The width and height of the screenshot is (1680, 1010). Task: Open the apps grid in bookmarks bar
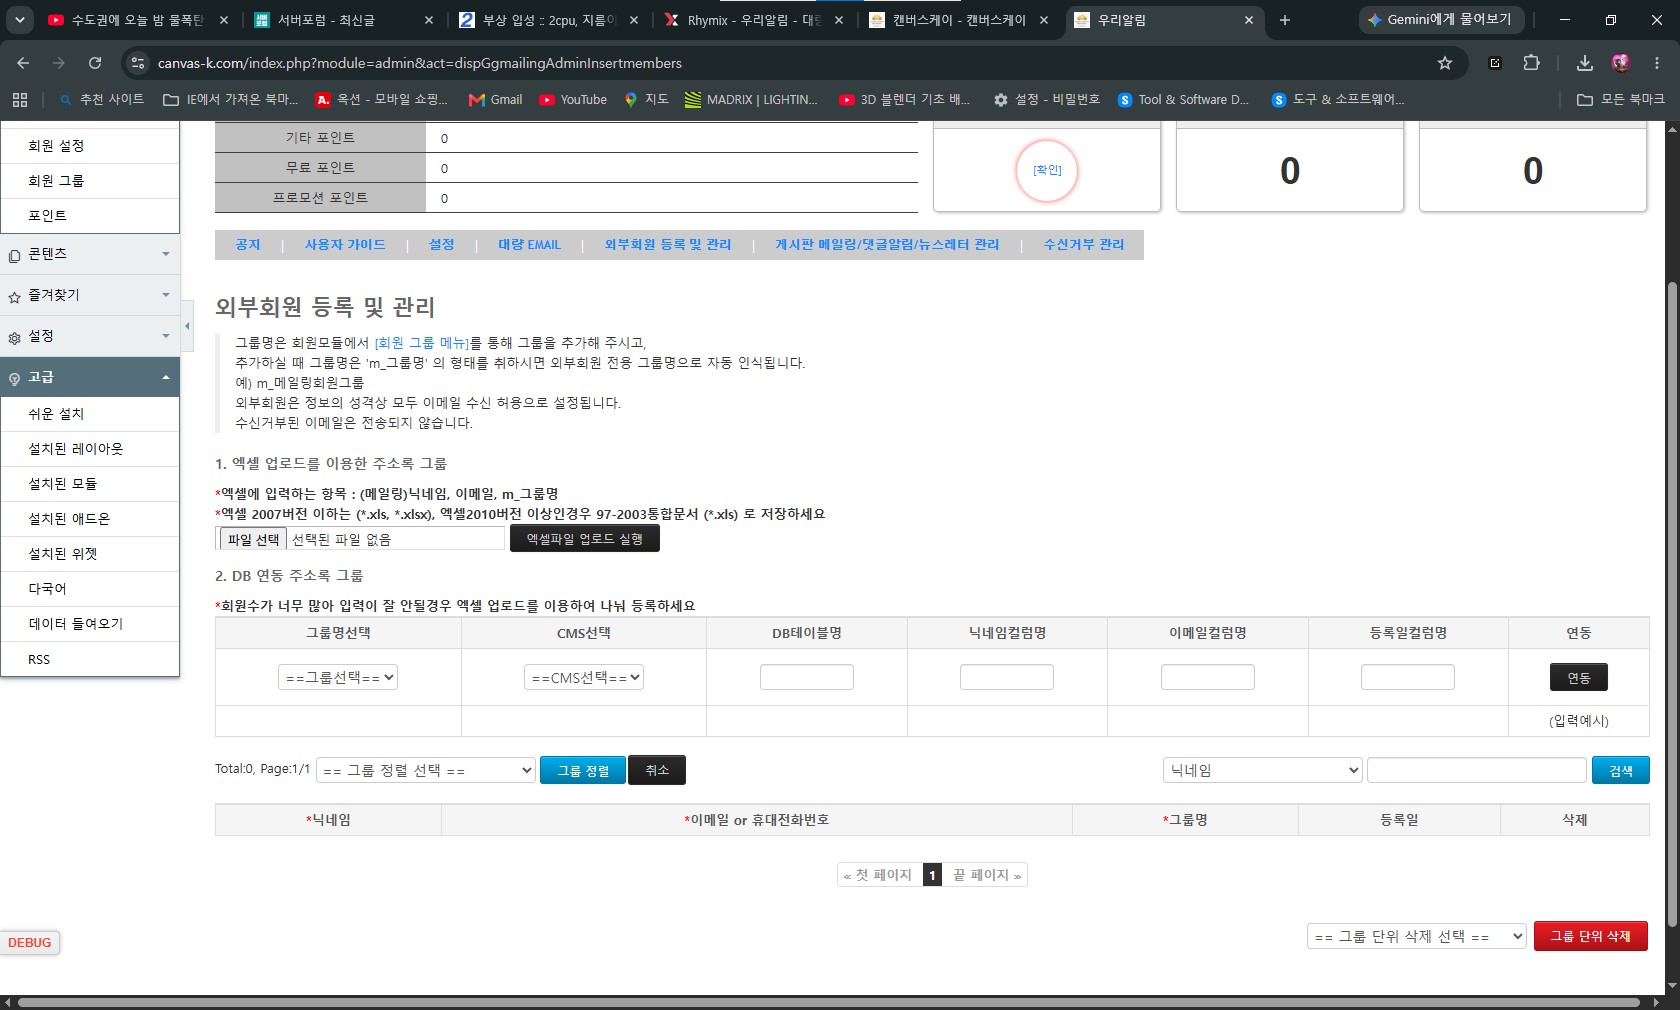[20, 99]
